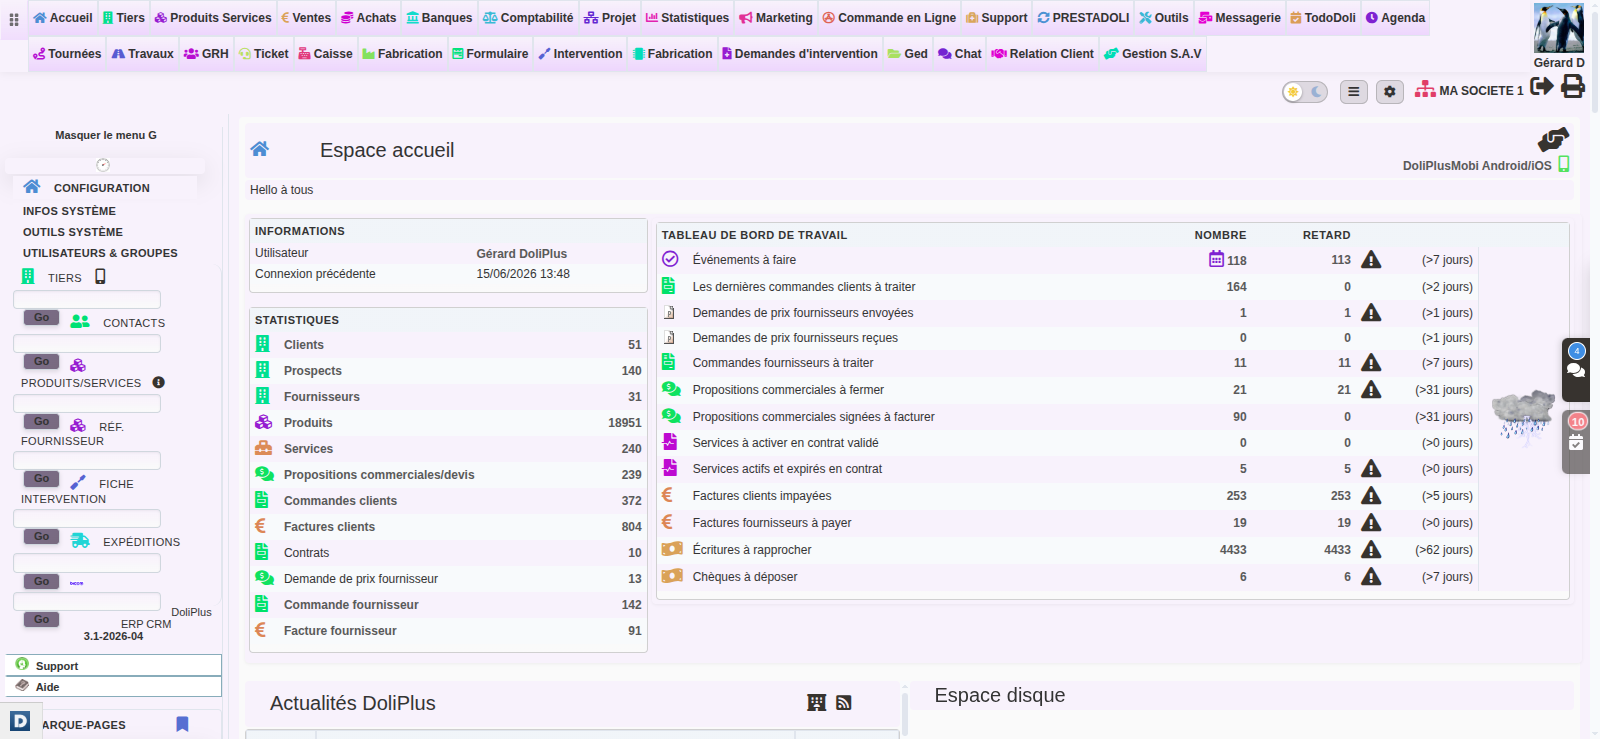Image resolution: width=1600 pixels, height=739 pixels.
Task: Open the Tiers top menu
Action: click(x=124, y=18)
